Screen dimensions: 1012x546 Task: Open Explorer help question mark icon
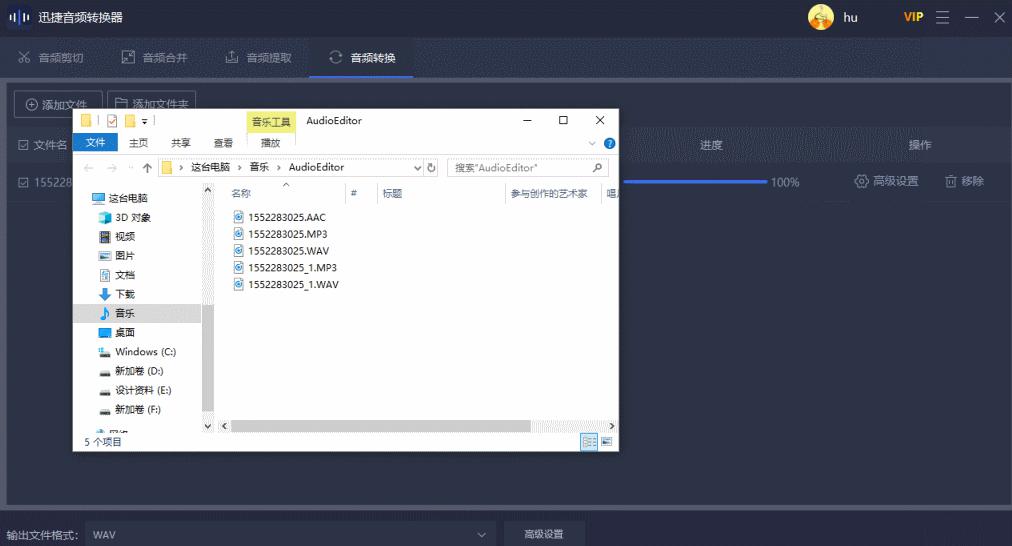click(609, 143)
